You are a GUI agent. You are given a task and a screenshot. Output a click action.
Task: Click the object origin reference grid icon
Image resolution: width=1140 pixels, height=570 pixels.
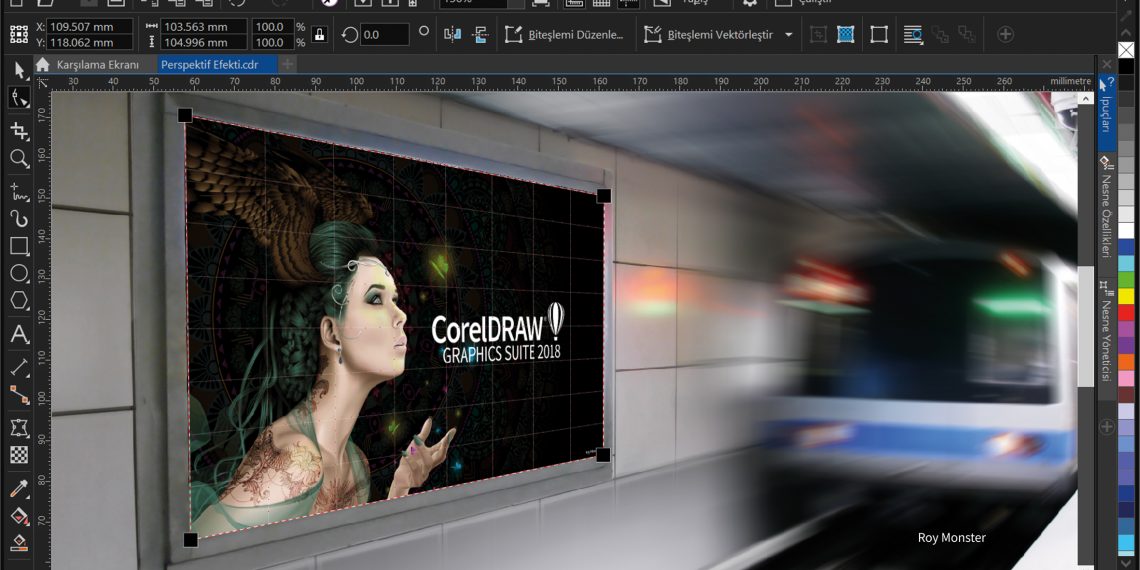click(x=19, y=34)
